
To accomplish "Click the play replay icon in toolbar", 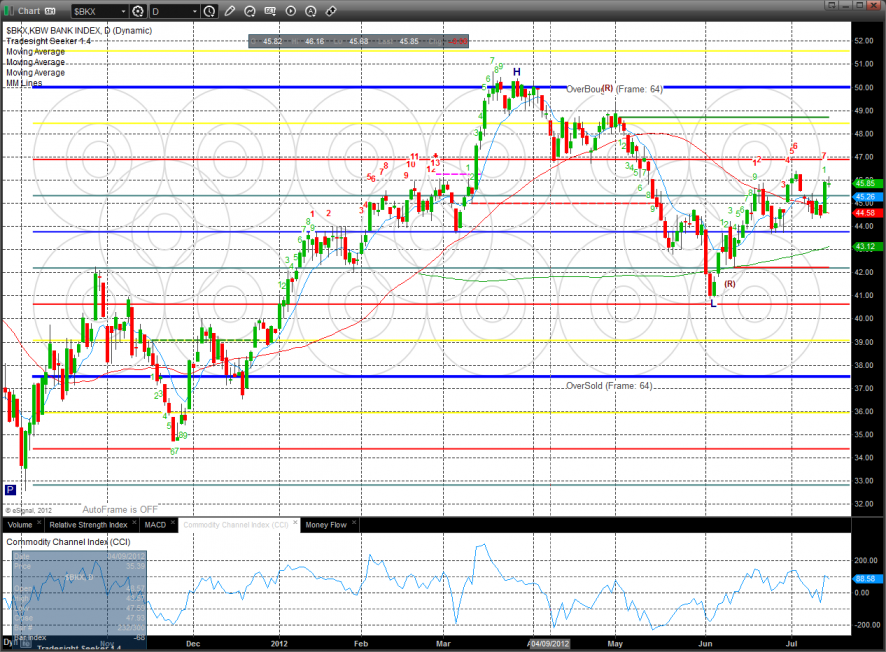I will [290, 11].
